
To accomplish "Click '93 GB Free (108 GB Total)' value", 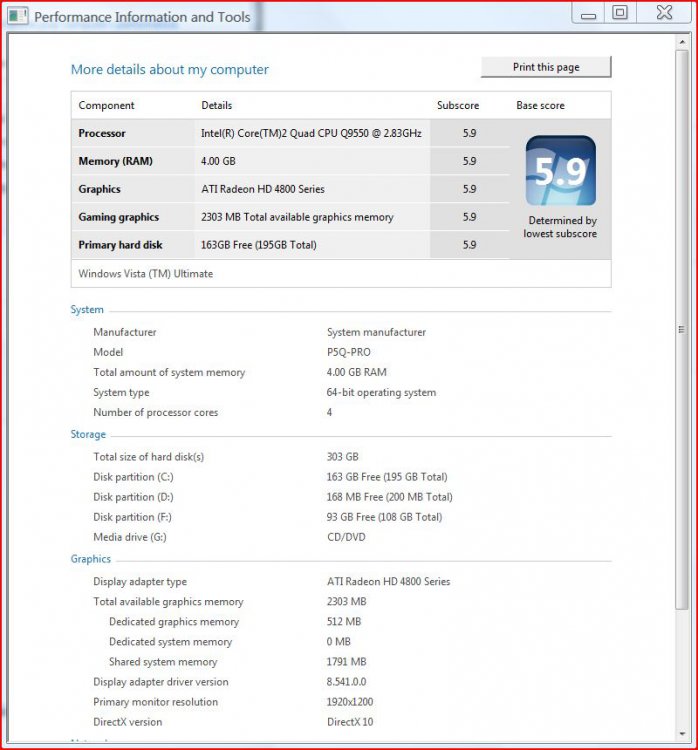I will click(384, 517).
